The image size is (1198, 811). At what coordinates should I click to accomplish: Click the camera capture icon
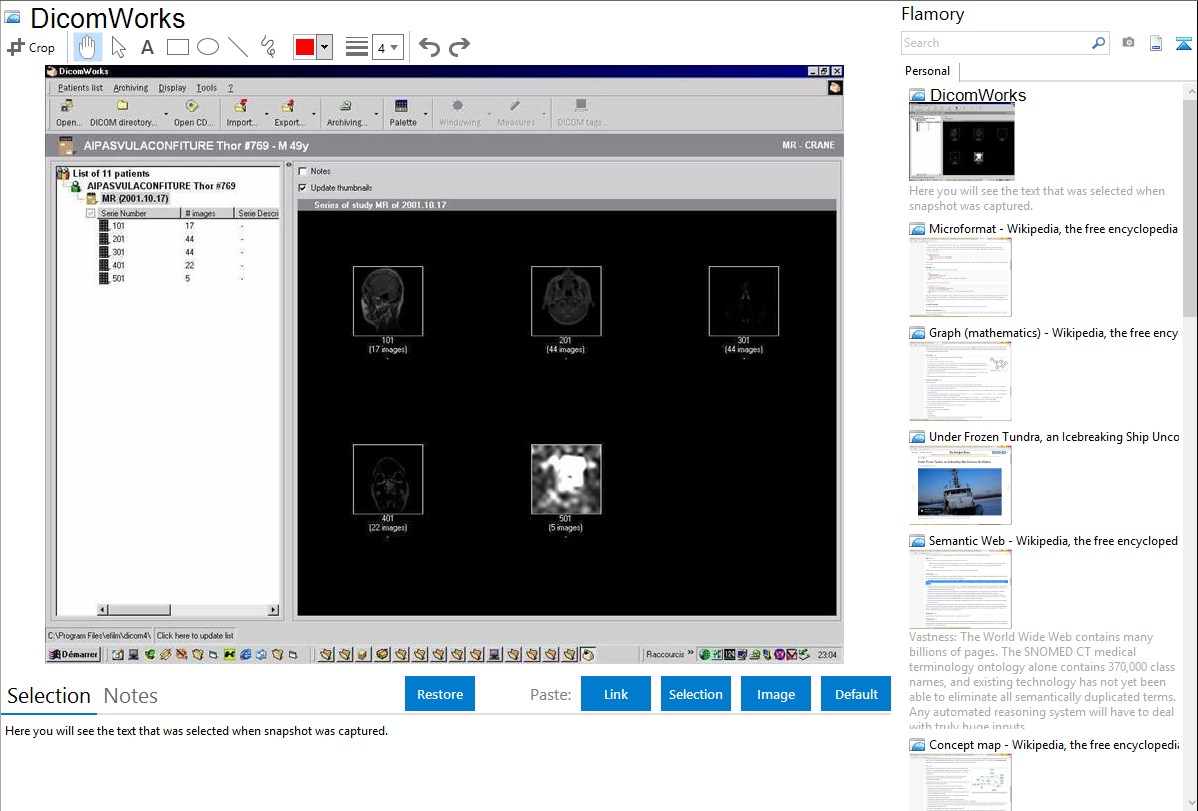(x=1128, y=43)
